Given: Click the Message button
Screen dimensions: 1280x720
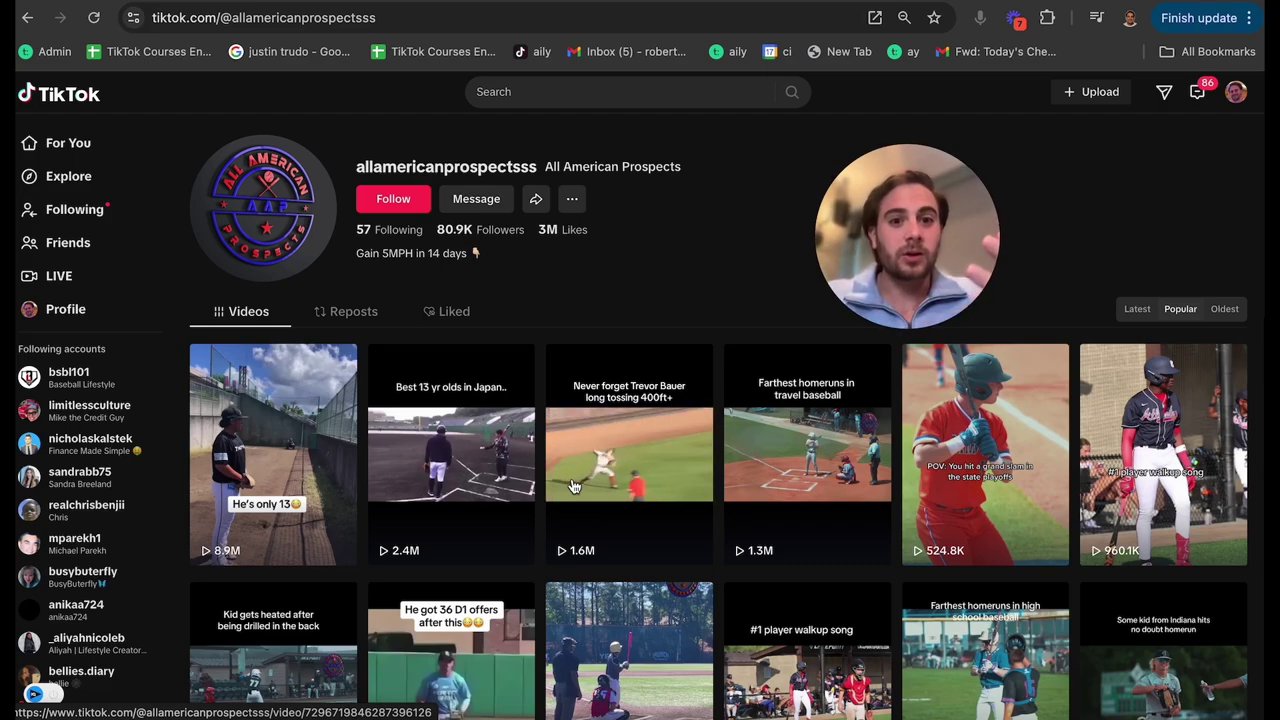Looking at the screenshot, I should pos(476,198).
